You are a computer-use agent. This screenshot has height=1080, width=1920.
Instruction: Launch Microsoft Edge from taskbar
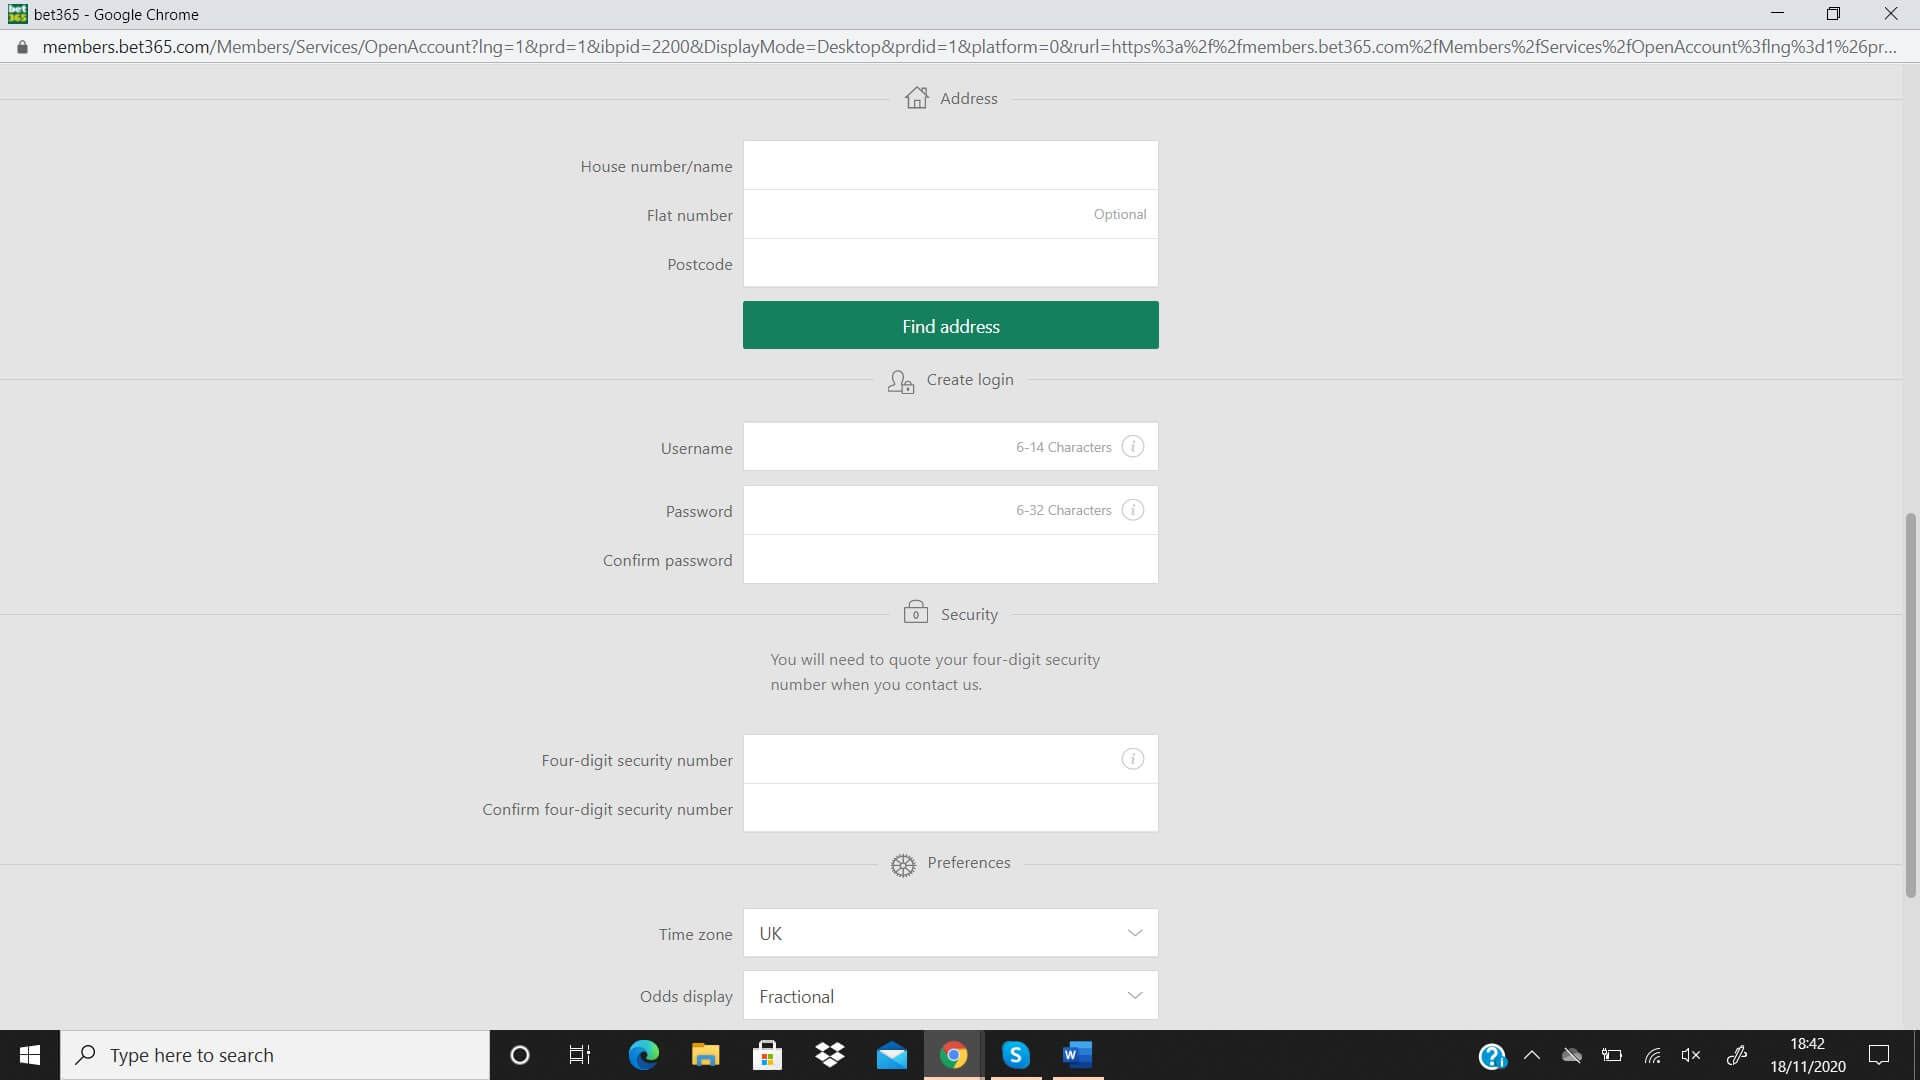[643, 1055]
